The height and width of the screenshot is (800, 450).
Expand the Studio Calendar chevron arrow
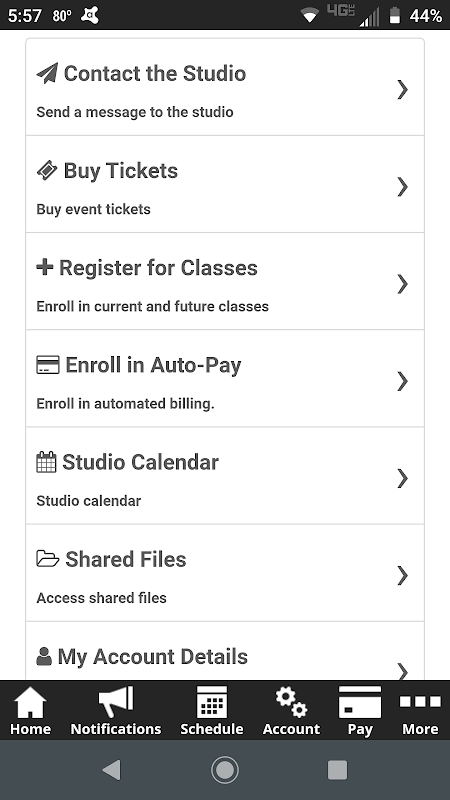403,478
